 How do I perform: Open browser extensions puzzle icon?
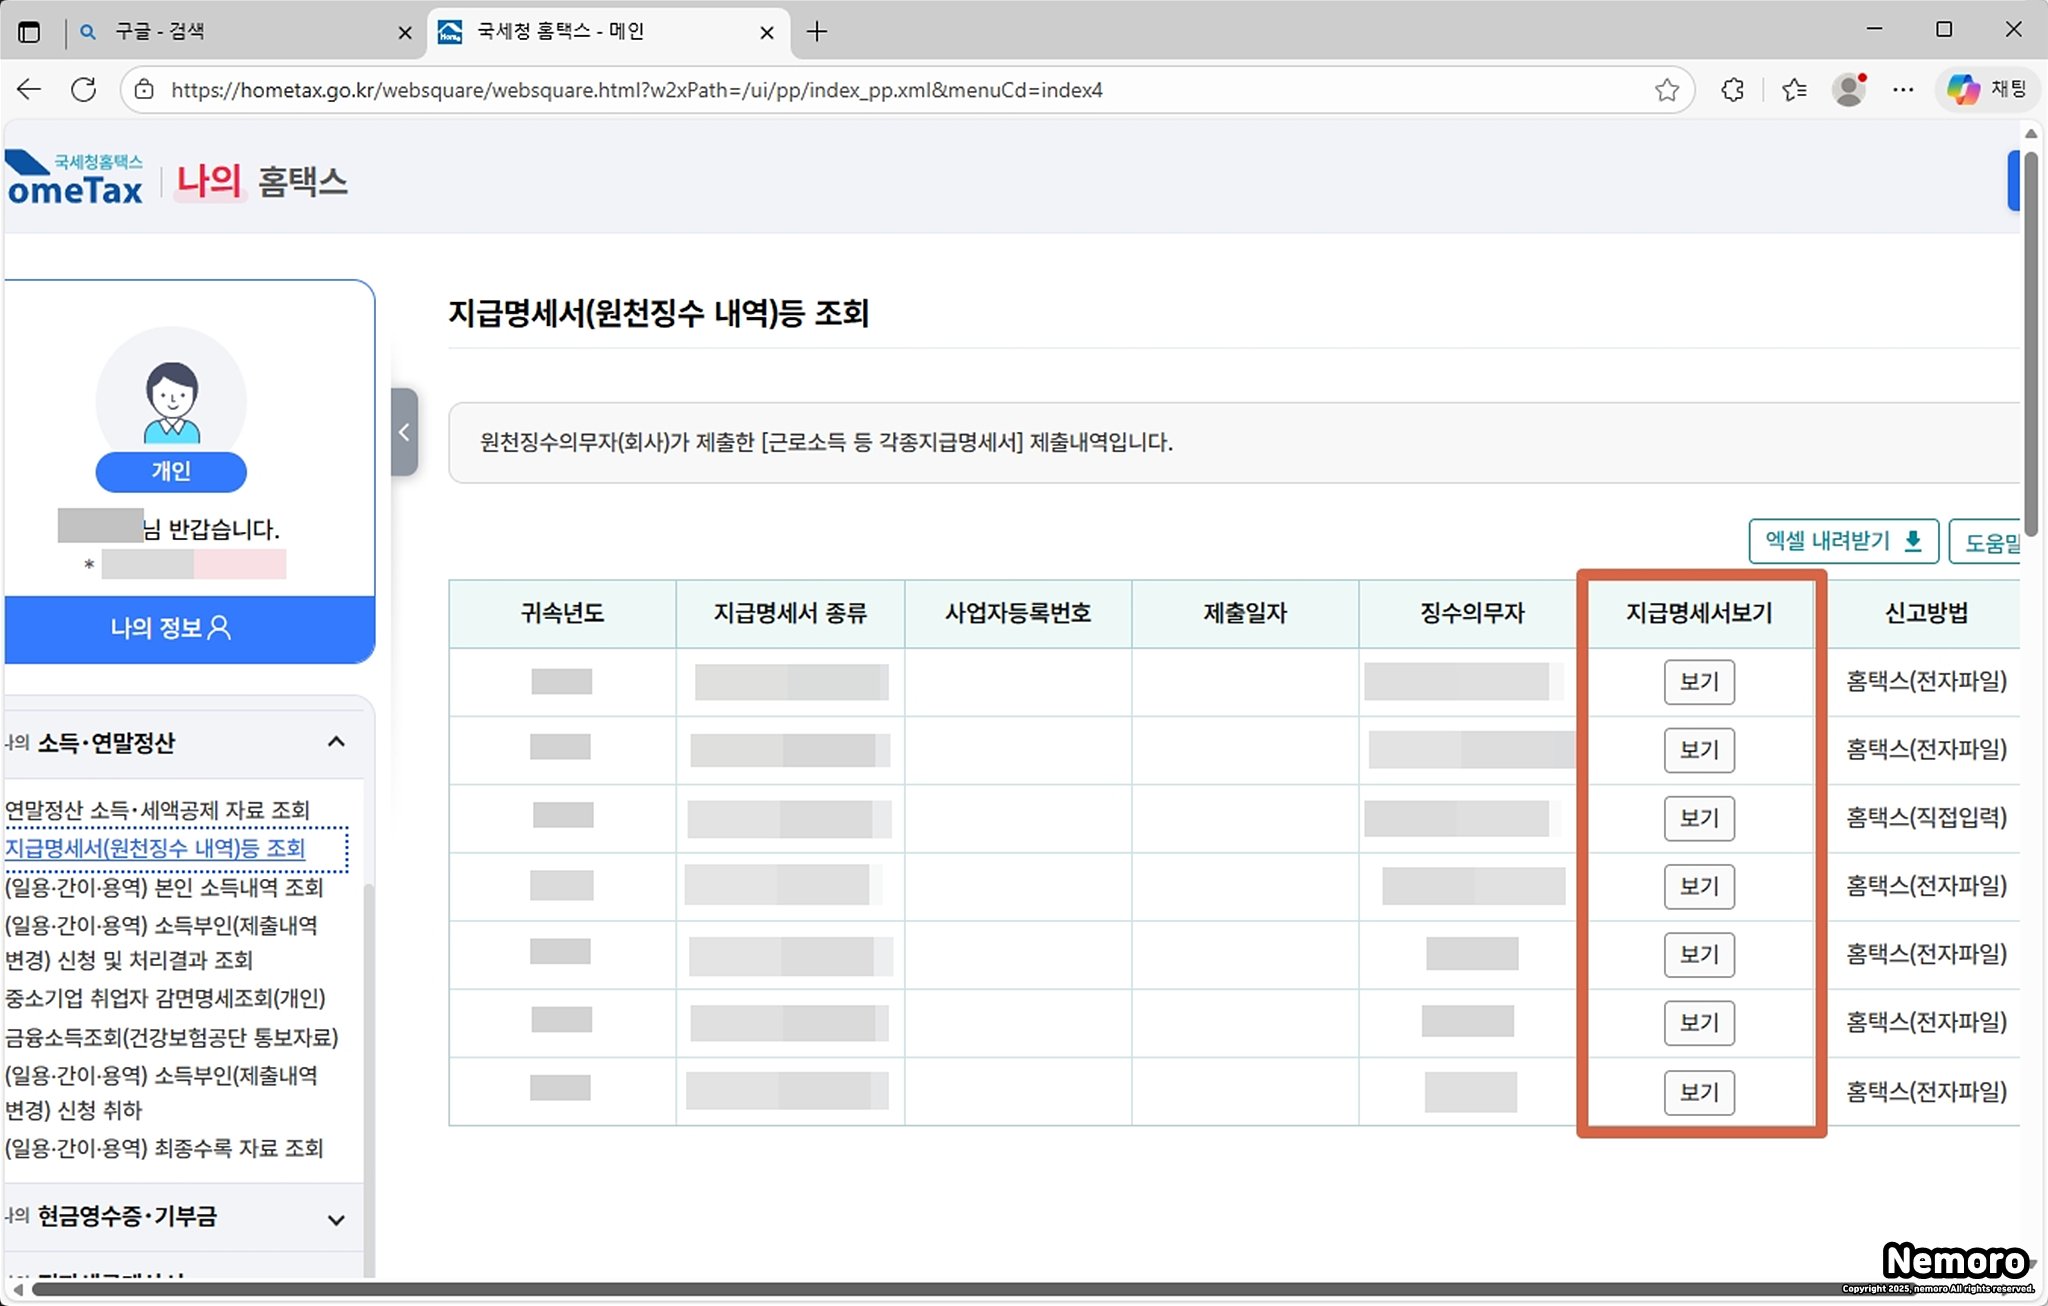click(1733, 90)
